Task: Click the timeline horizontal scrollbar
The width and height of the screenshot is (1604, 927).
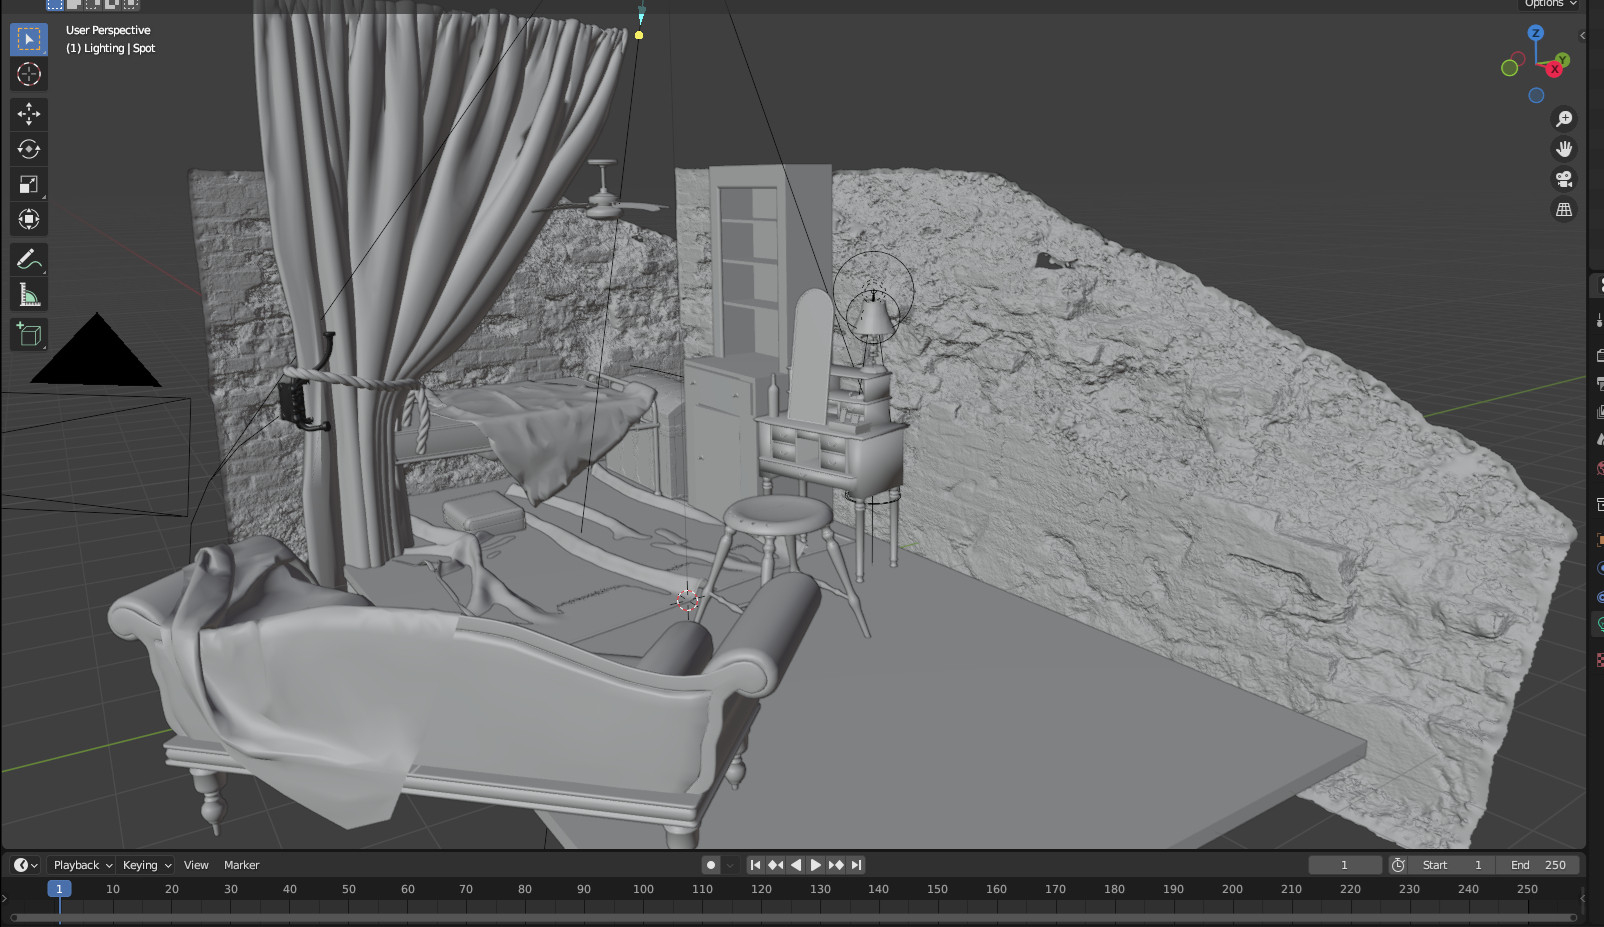Action: pyautogui.click(x=792, y=917)
